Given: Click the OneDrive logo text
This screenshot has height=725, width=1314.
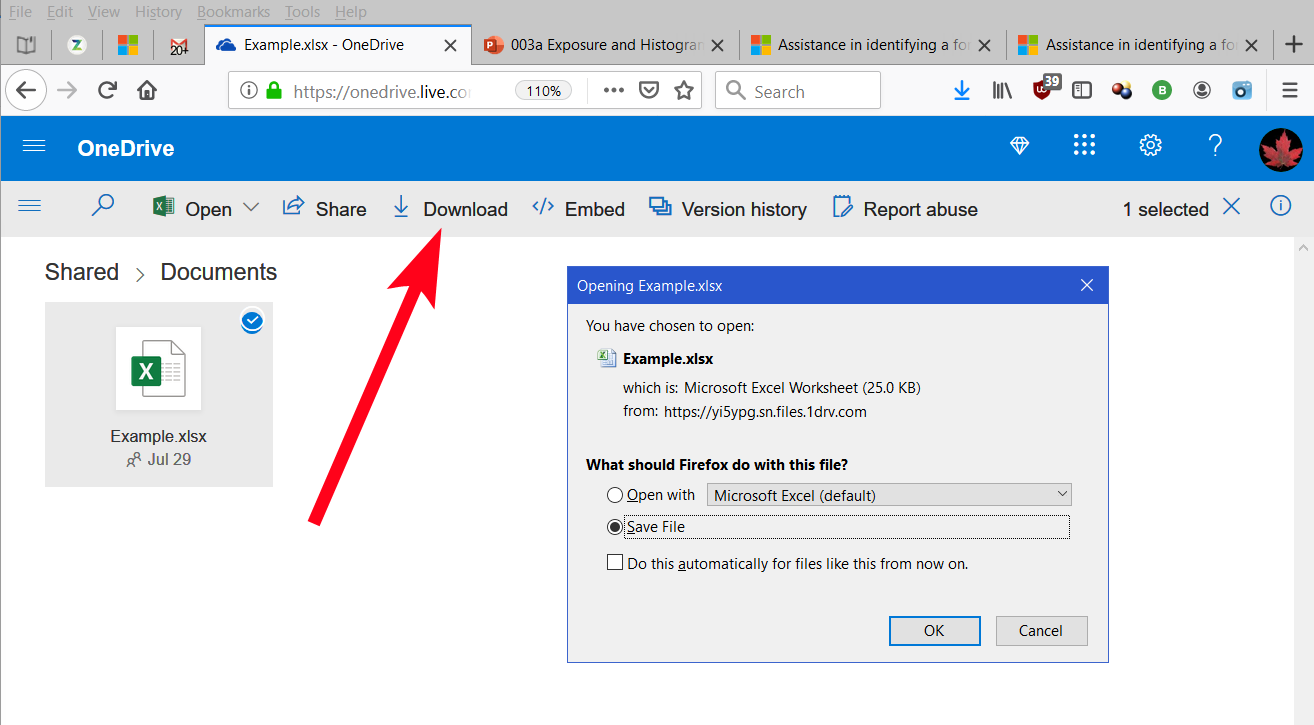Looking at the screenshot, I should pyautogui.click(x=126, y=148).
